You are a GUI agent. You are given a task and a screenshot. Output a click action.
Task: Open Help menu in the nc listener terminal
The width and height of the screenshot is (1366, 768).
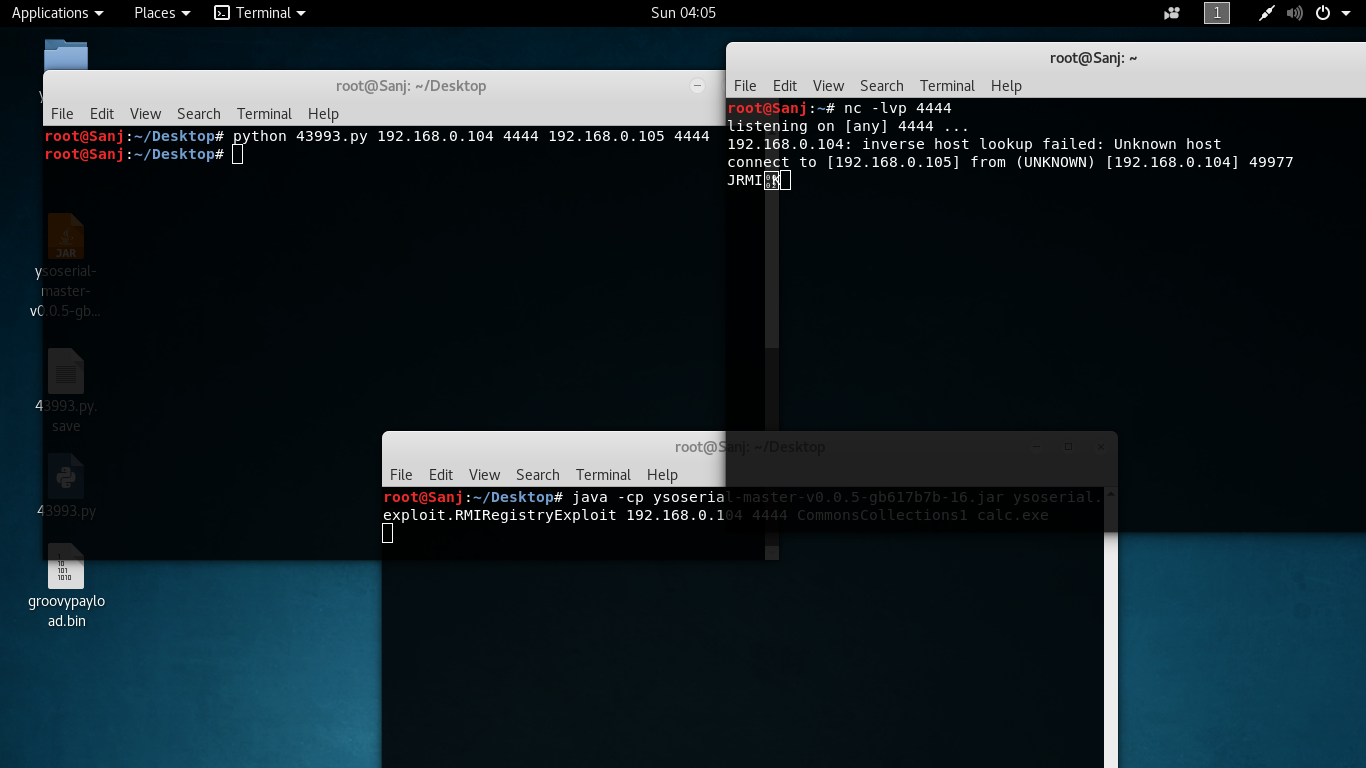pos(1006,86)
